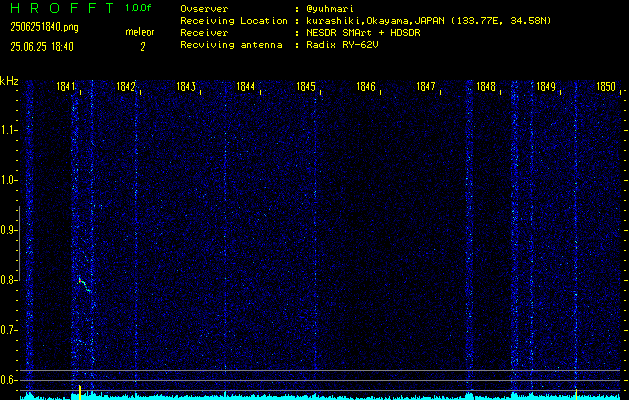The height and width of the screenshot is (400, 629).
Task: Click the gray vertical range bar beside 0.9
Action: pos(20,243)
